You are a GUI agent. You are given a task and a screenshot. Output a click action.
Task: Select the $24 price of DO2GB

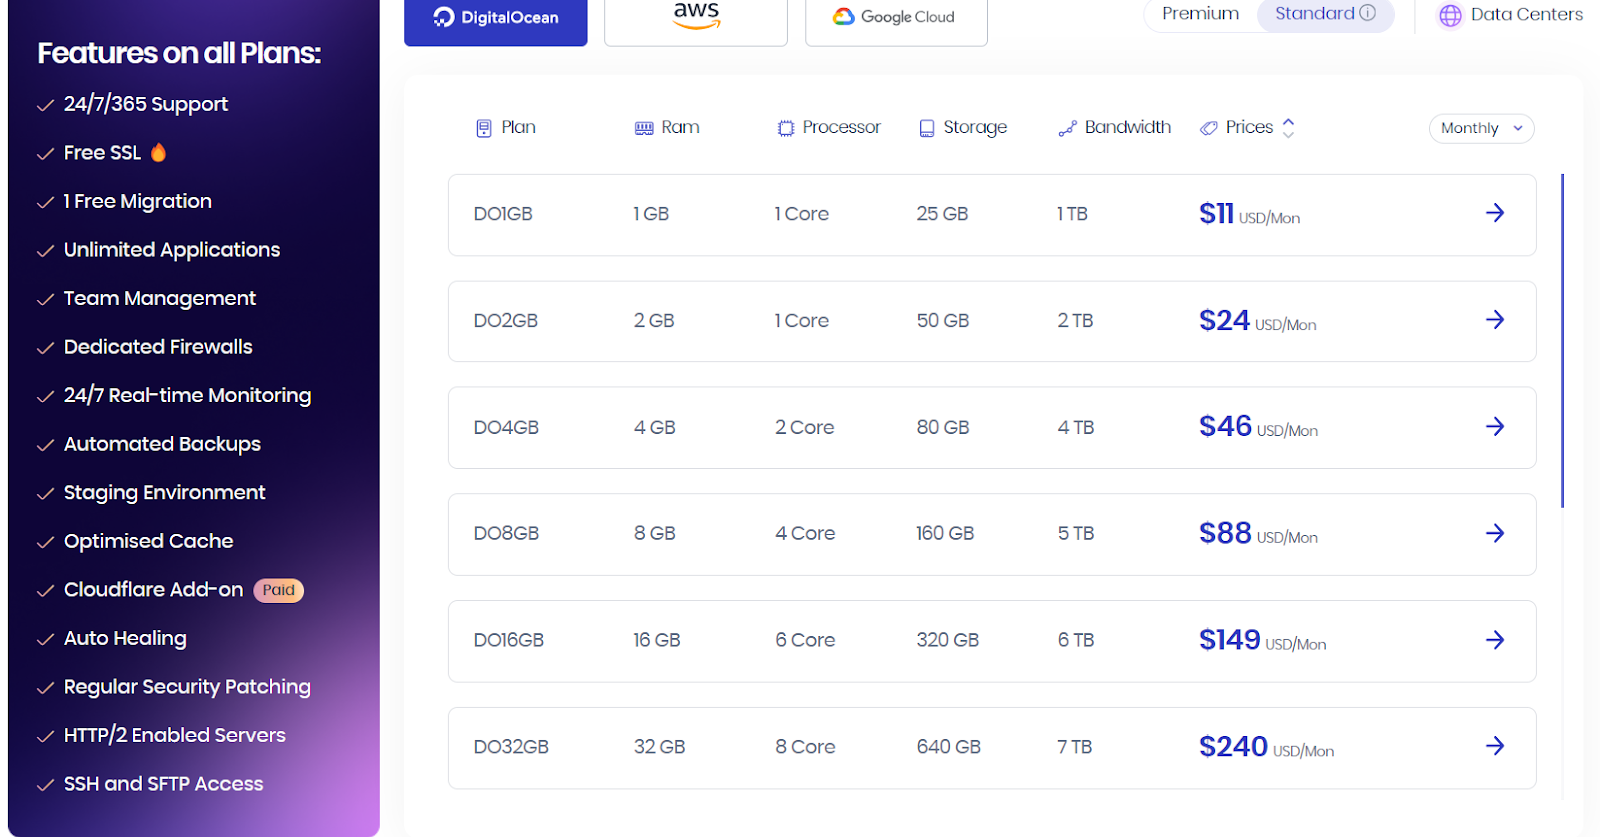1225,320
